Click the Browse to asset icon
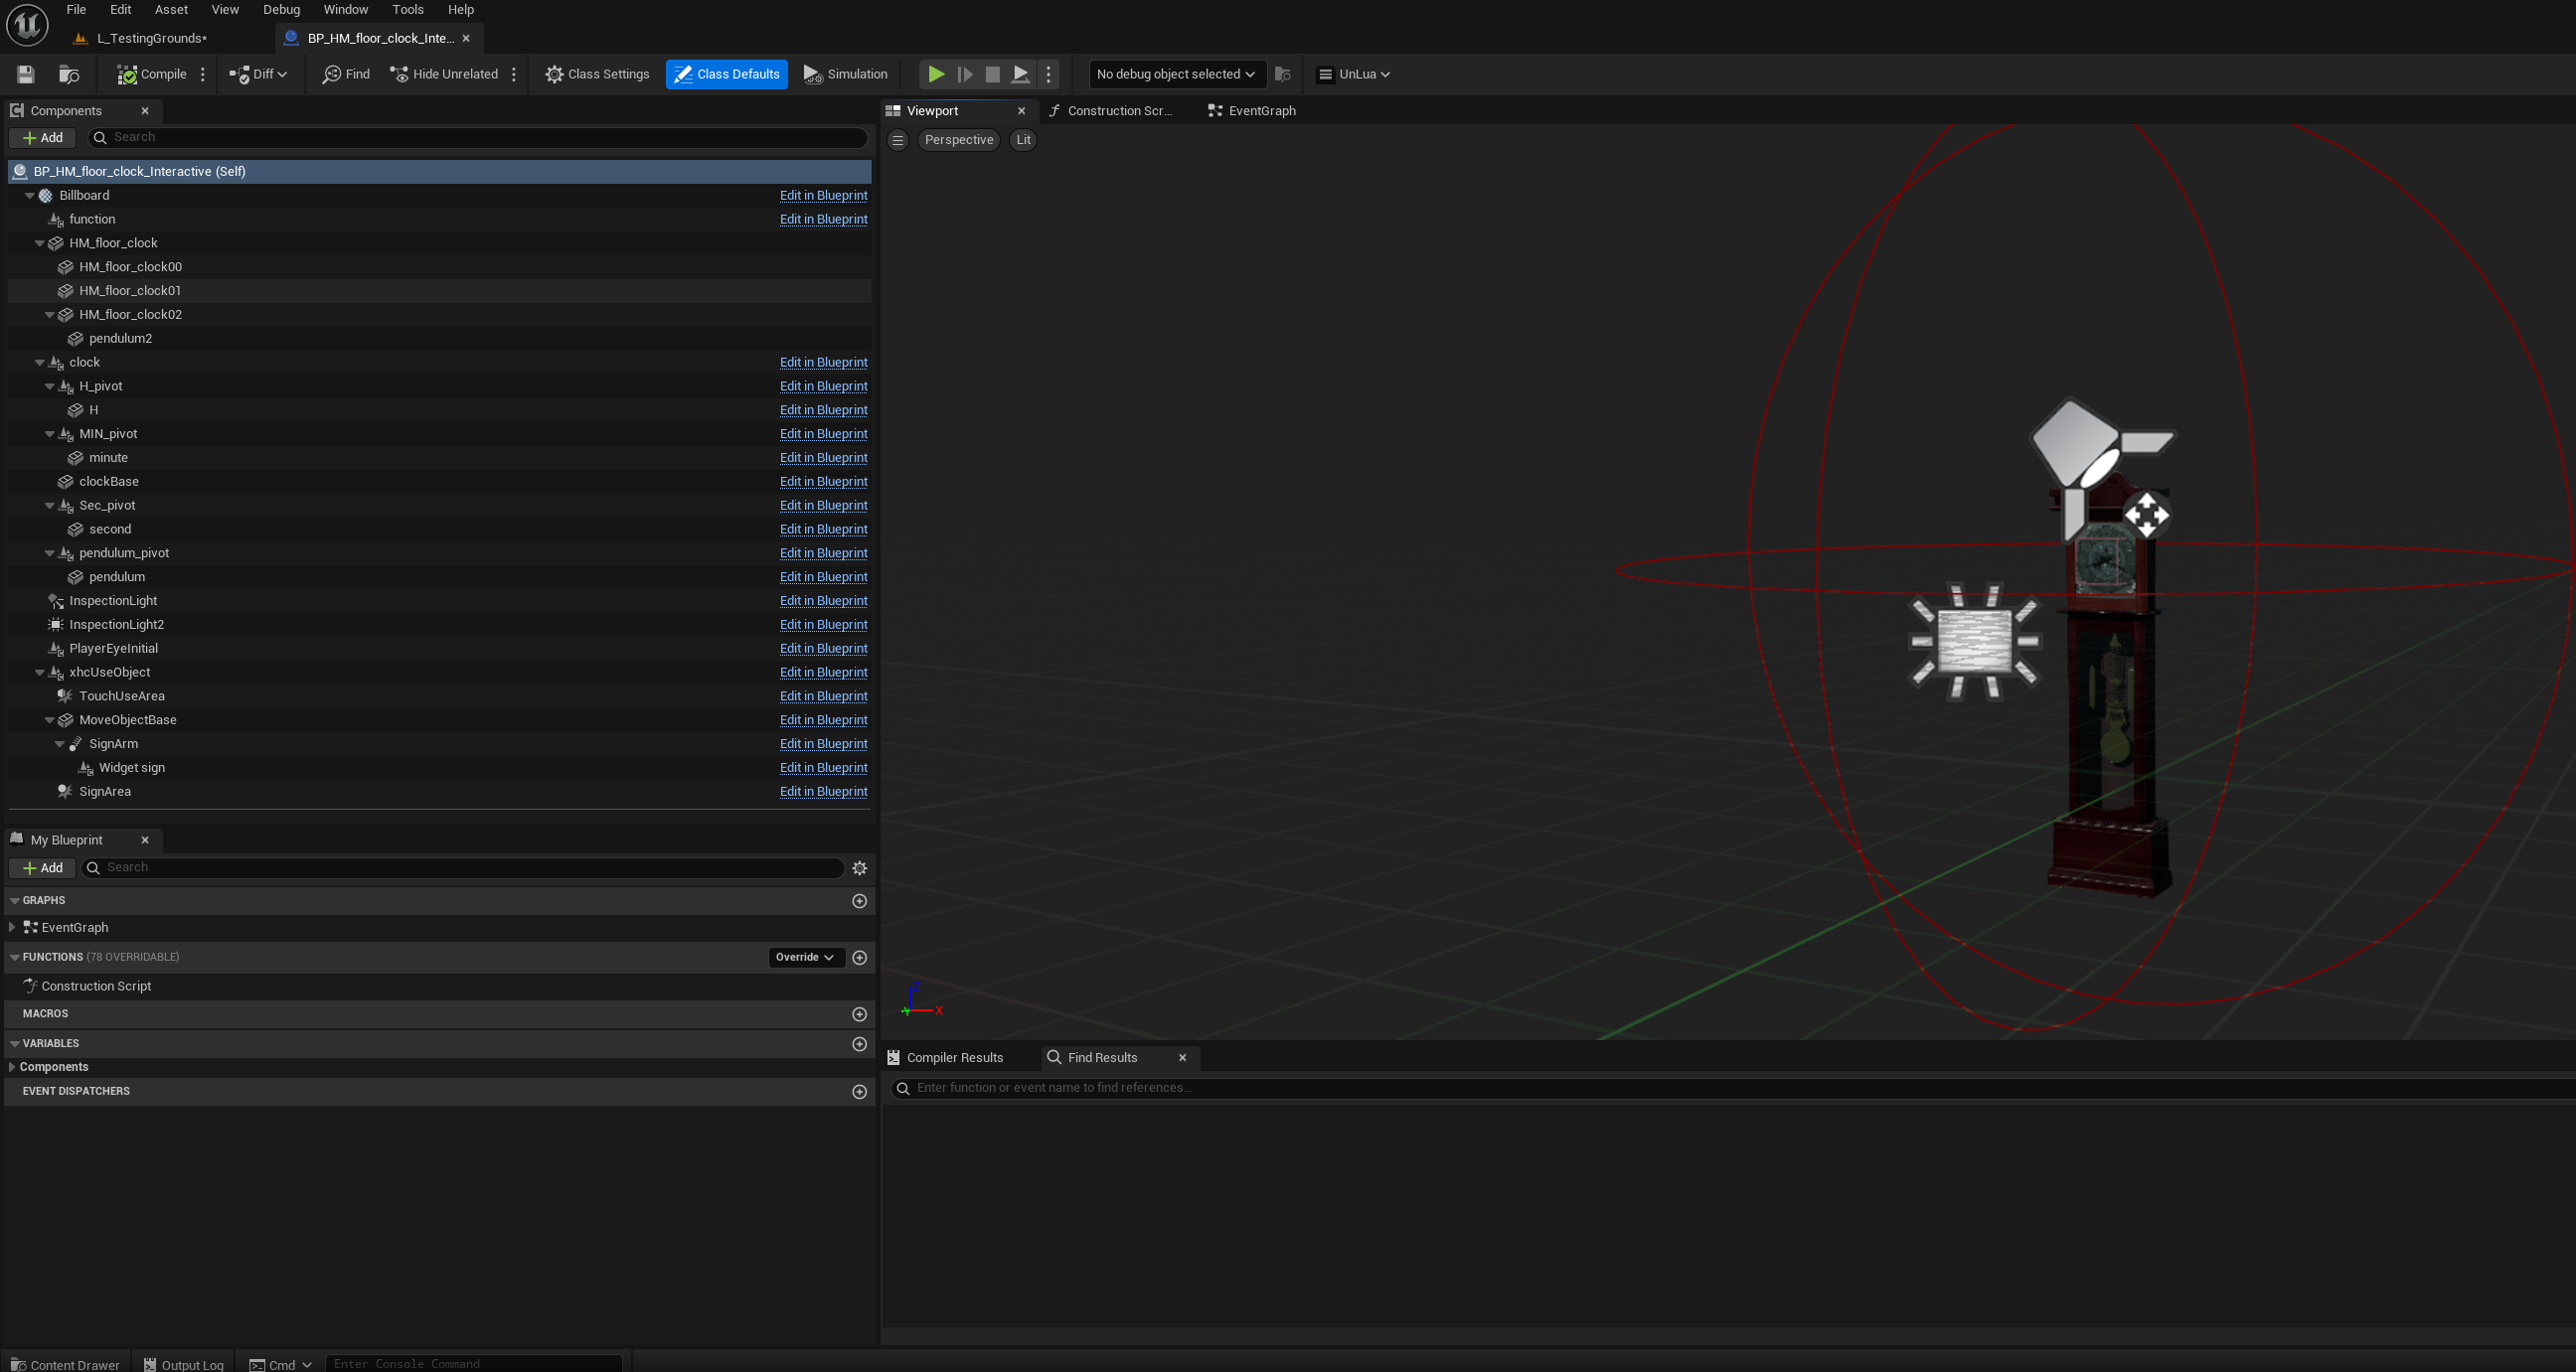Screen dimensions: 2576x1372 (69, 74)
